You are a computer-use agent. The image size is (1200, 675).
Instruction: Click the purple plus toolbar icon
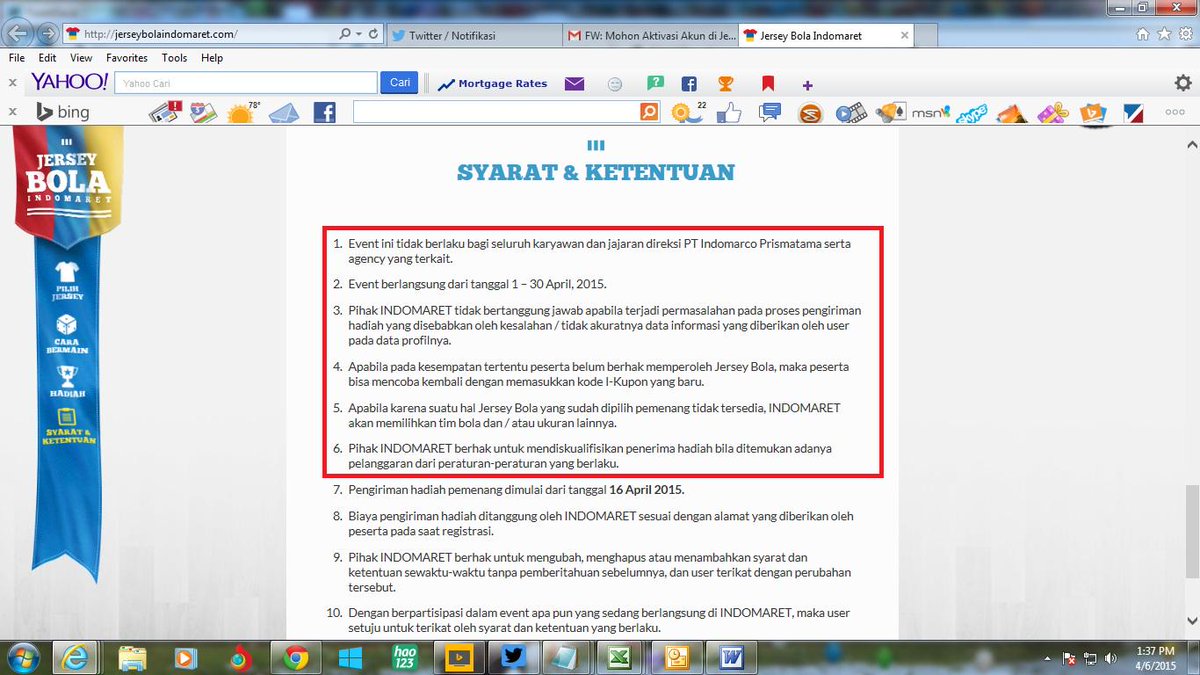pos(807,85)
